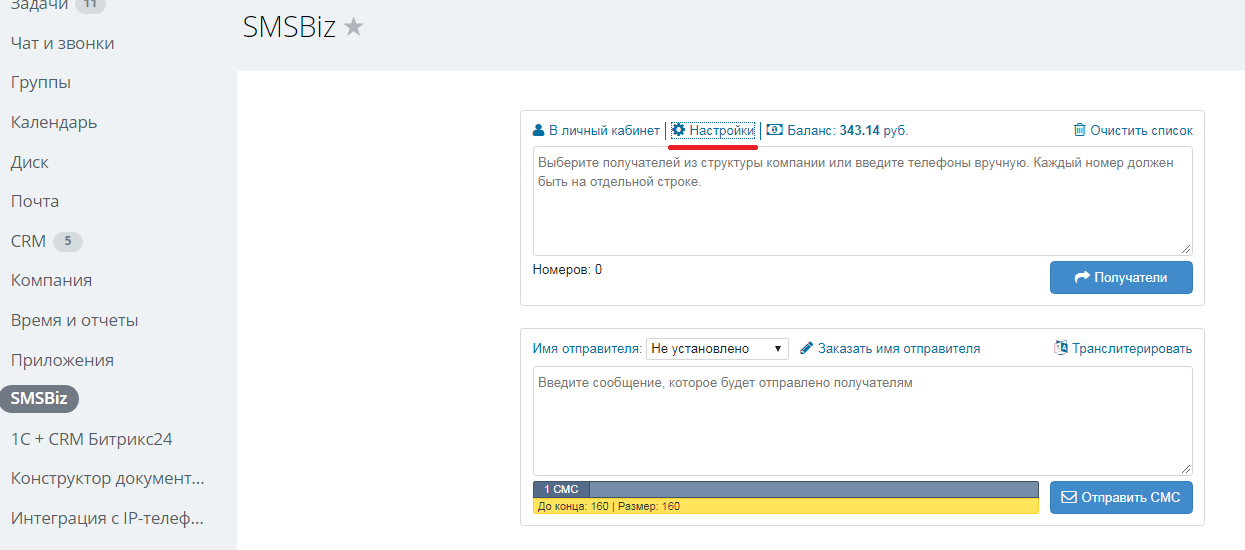Click the pencil icon beside 'Заказать имя отправителя'
Screen dimensions: 1245x550
(806, 348)
